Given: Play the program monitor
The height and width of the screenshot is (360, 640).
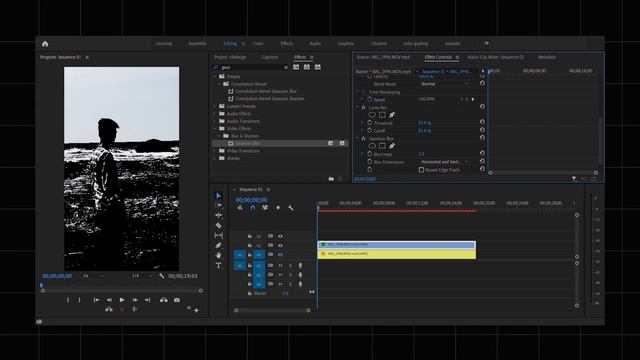Looking at the screenshot, I should pos(122,300).
